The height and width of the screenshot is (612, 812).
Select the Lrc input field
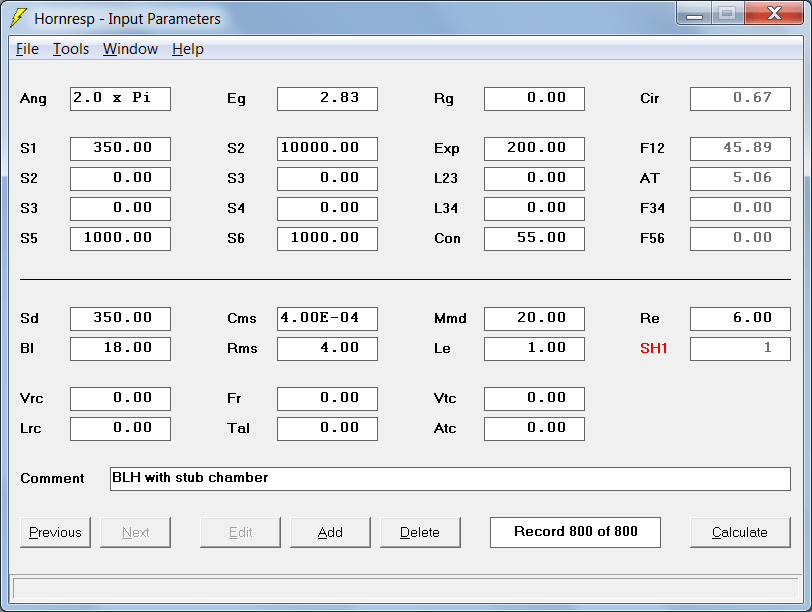(120, 429)
